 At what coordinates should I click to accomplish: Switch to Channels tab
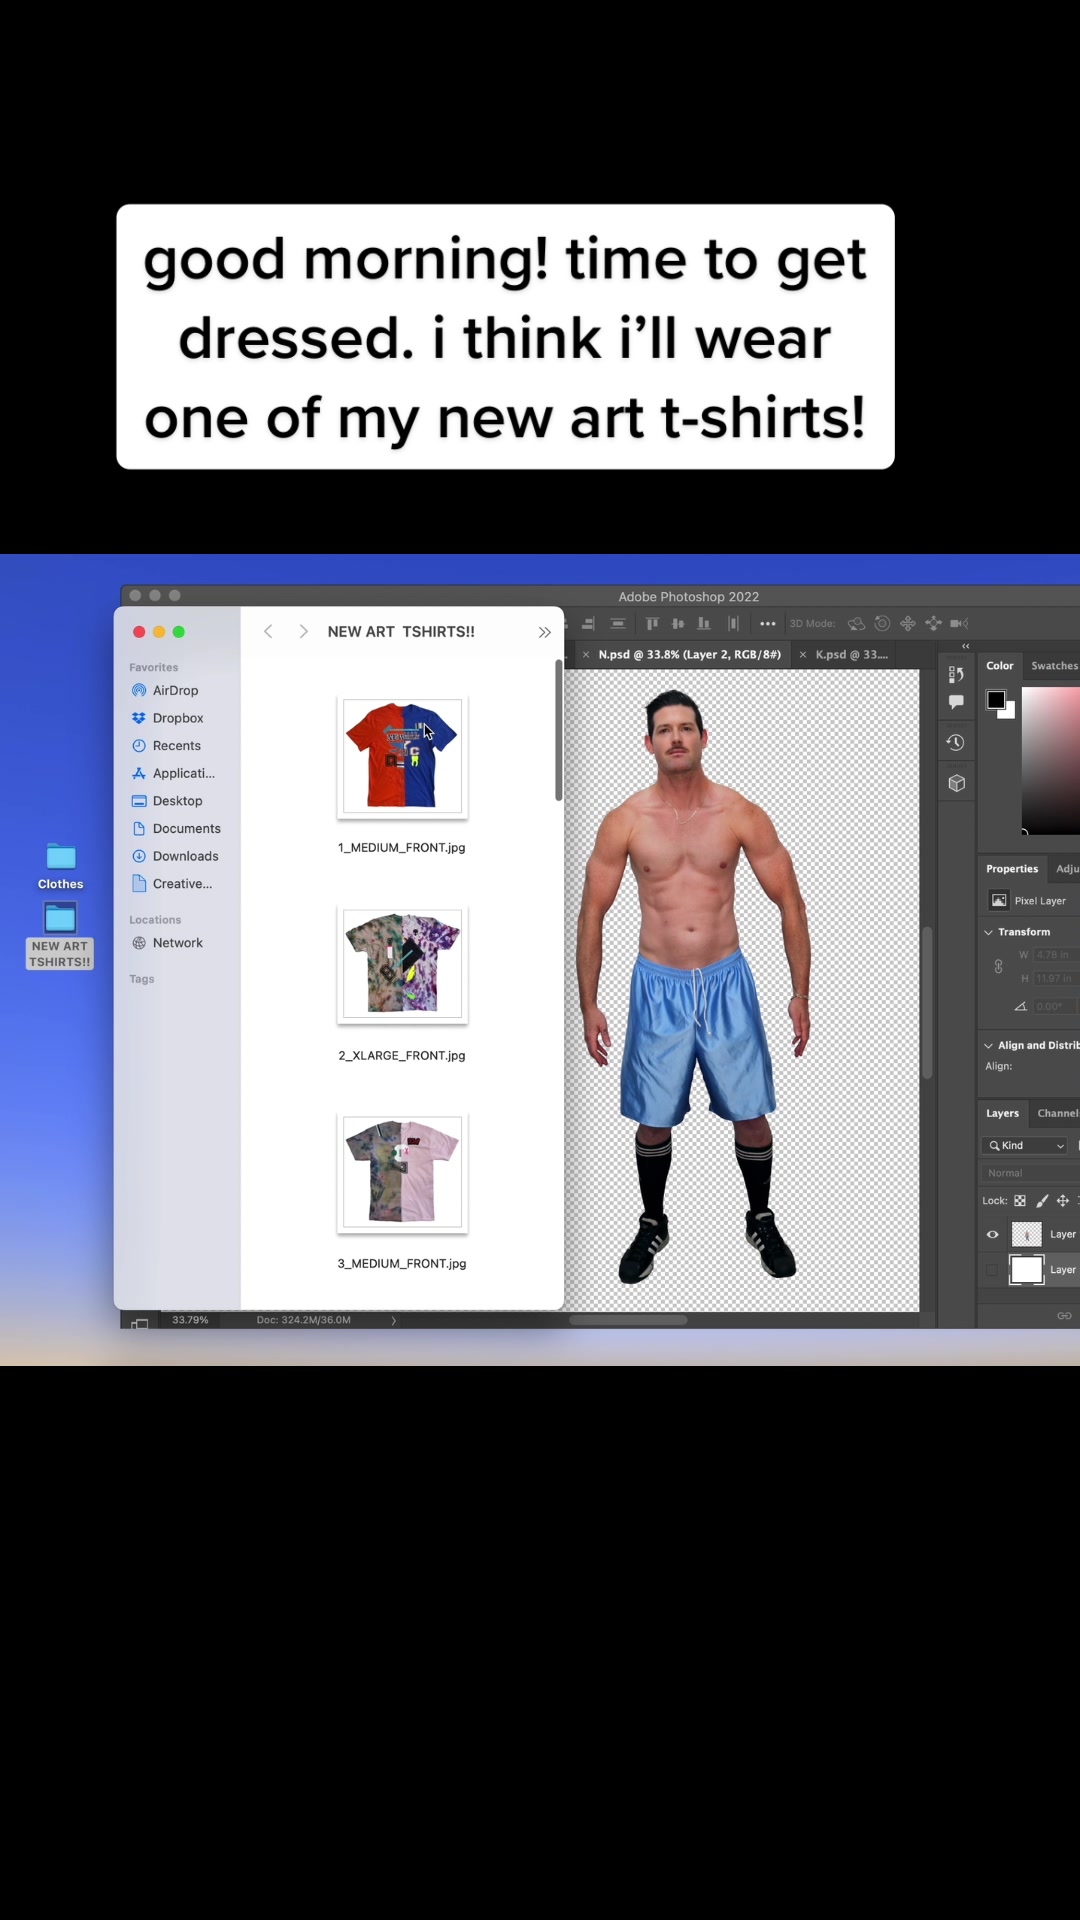pos(1058,1113)
